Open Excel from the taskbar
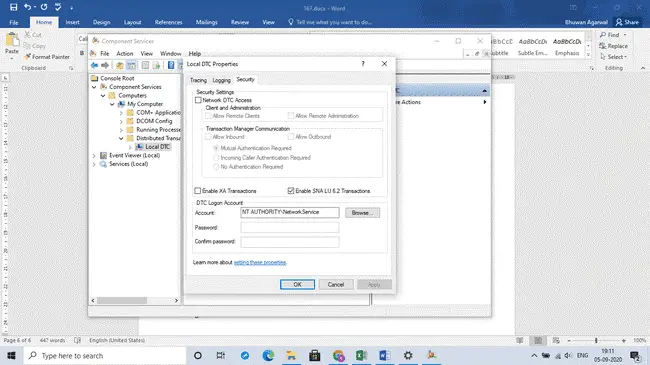The image size is (650, 365). pyautogui.click(x=361, y=355)
